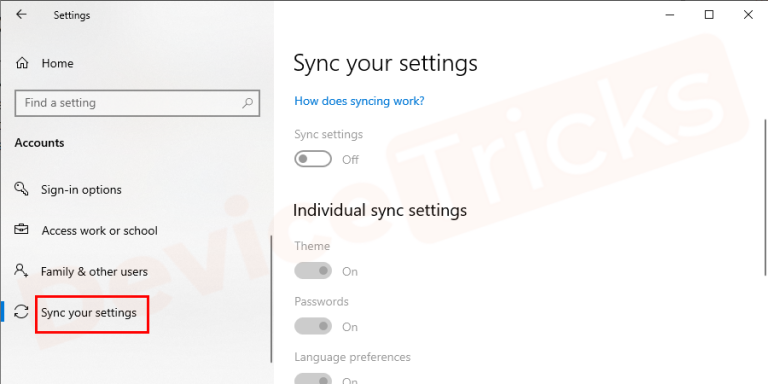Viewport: 768px width, 384px height.
Task: Toggle the Language preferences switch
Action: [x=313, y=379]
